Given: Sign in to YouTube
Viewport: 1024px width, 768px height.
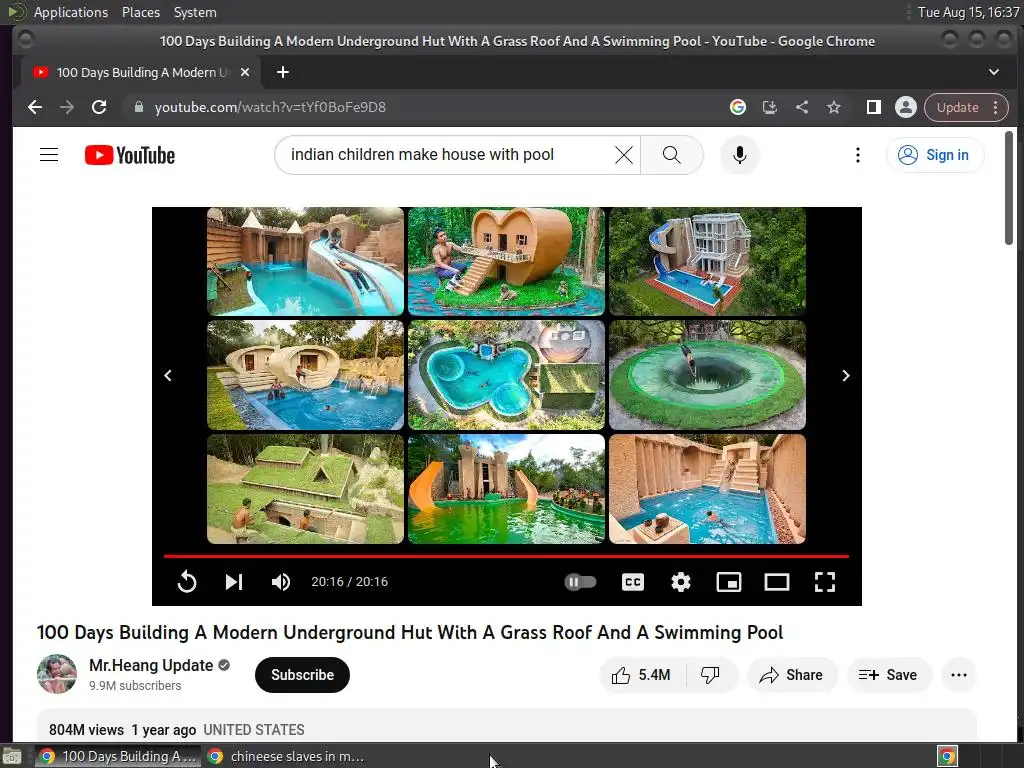Looking at the screenshot, I should [x=935, y=155].
